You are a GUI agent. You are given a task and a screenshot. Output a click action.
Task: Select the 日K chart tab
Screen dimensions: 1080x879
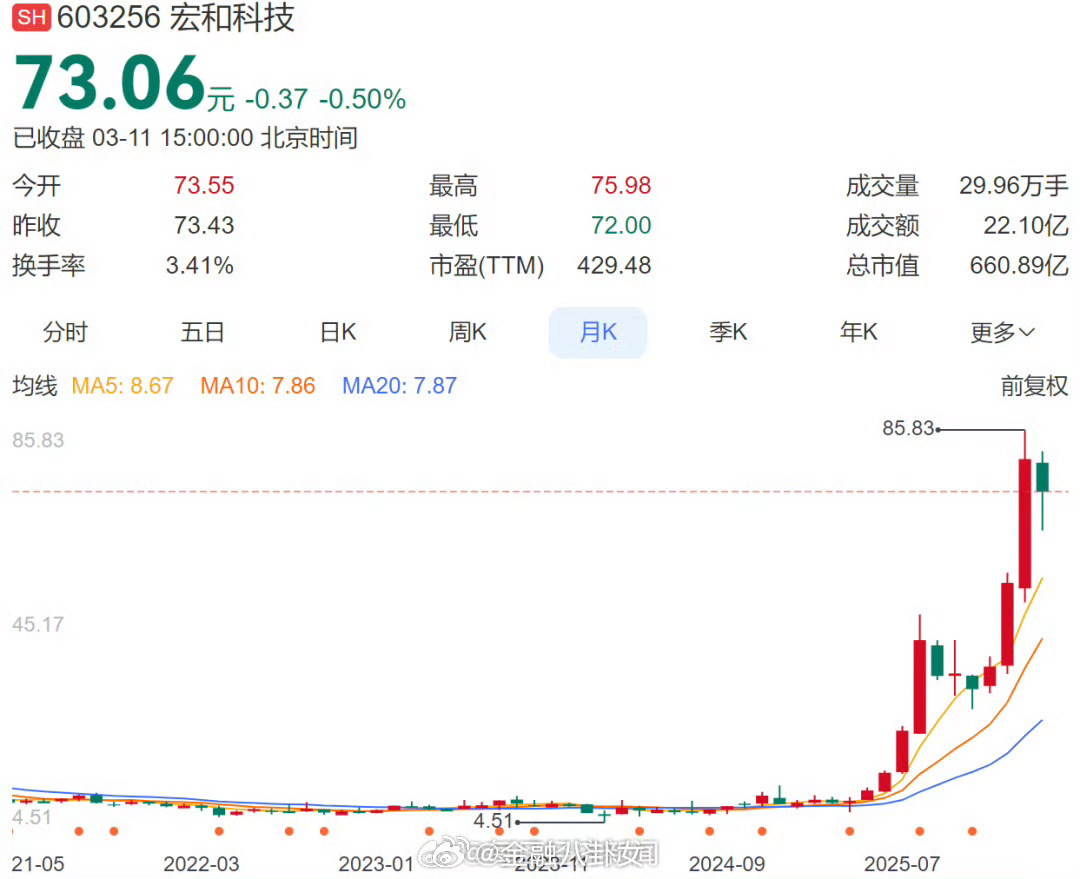point(338,332)
